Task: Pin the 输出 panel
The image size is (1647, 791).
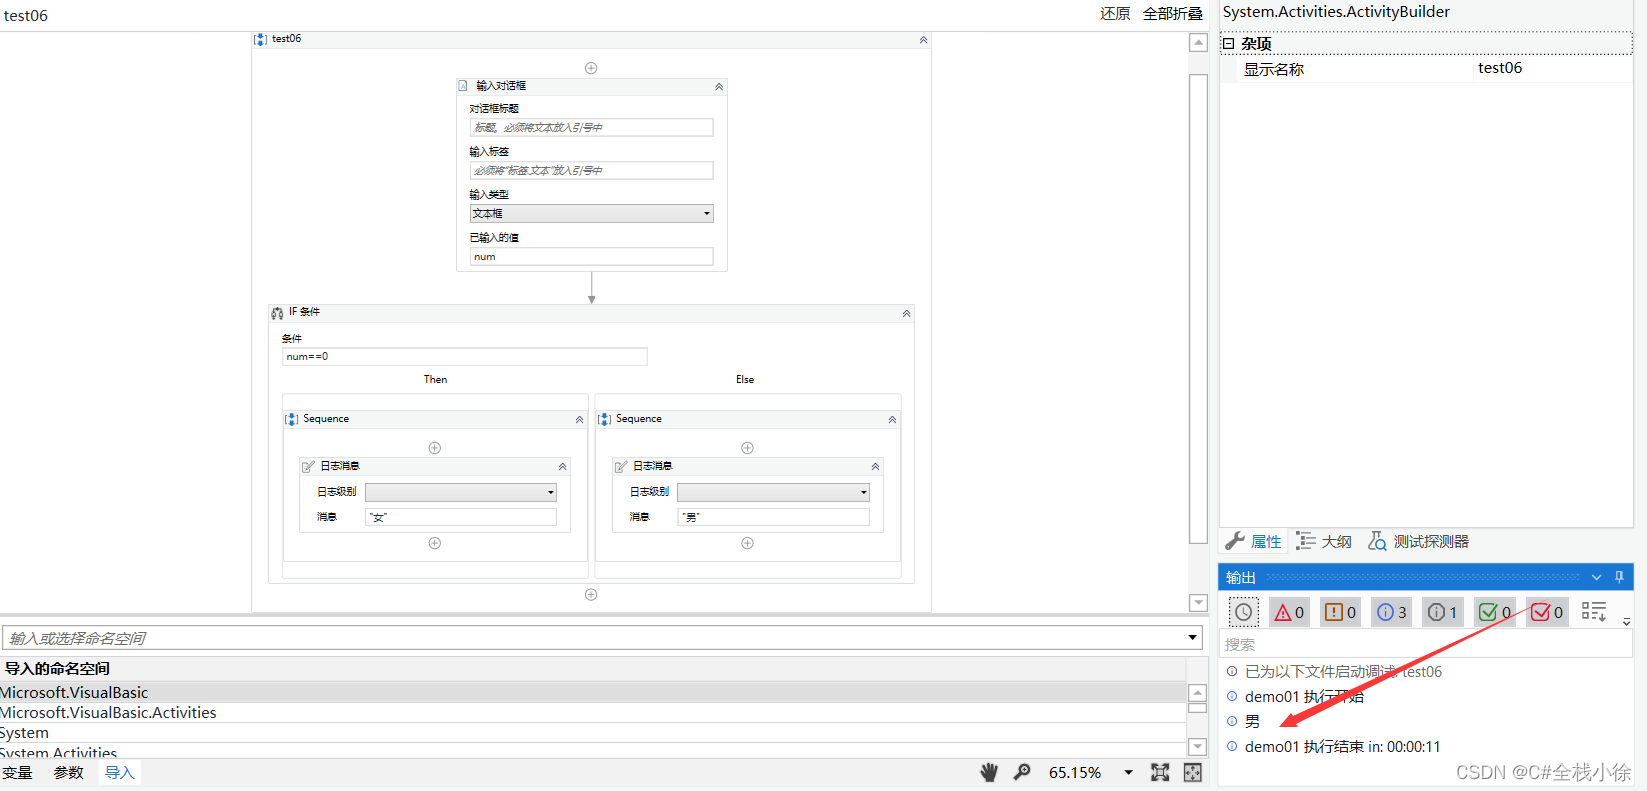Action: (1620, 577)
